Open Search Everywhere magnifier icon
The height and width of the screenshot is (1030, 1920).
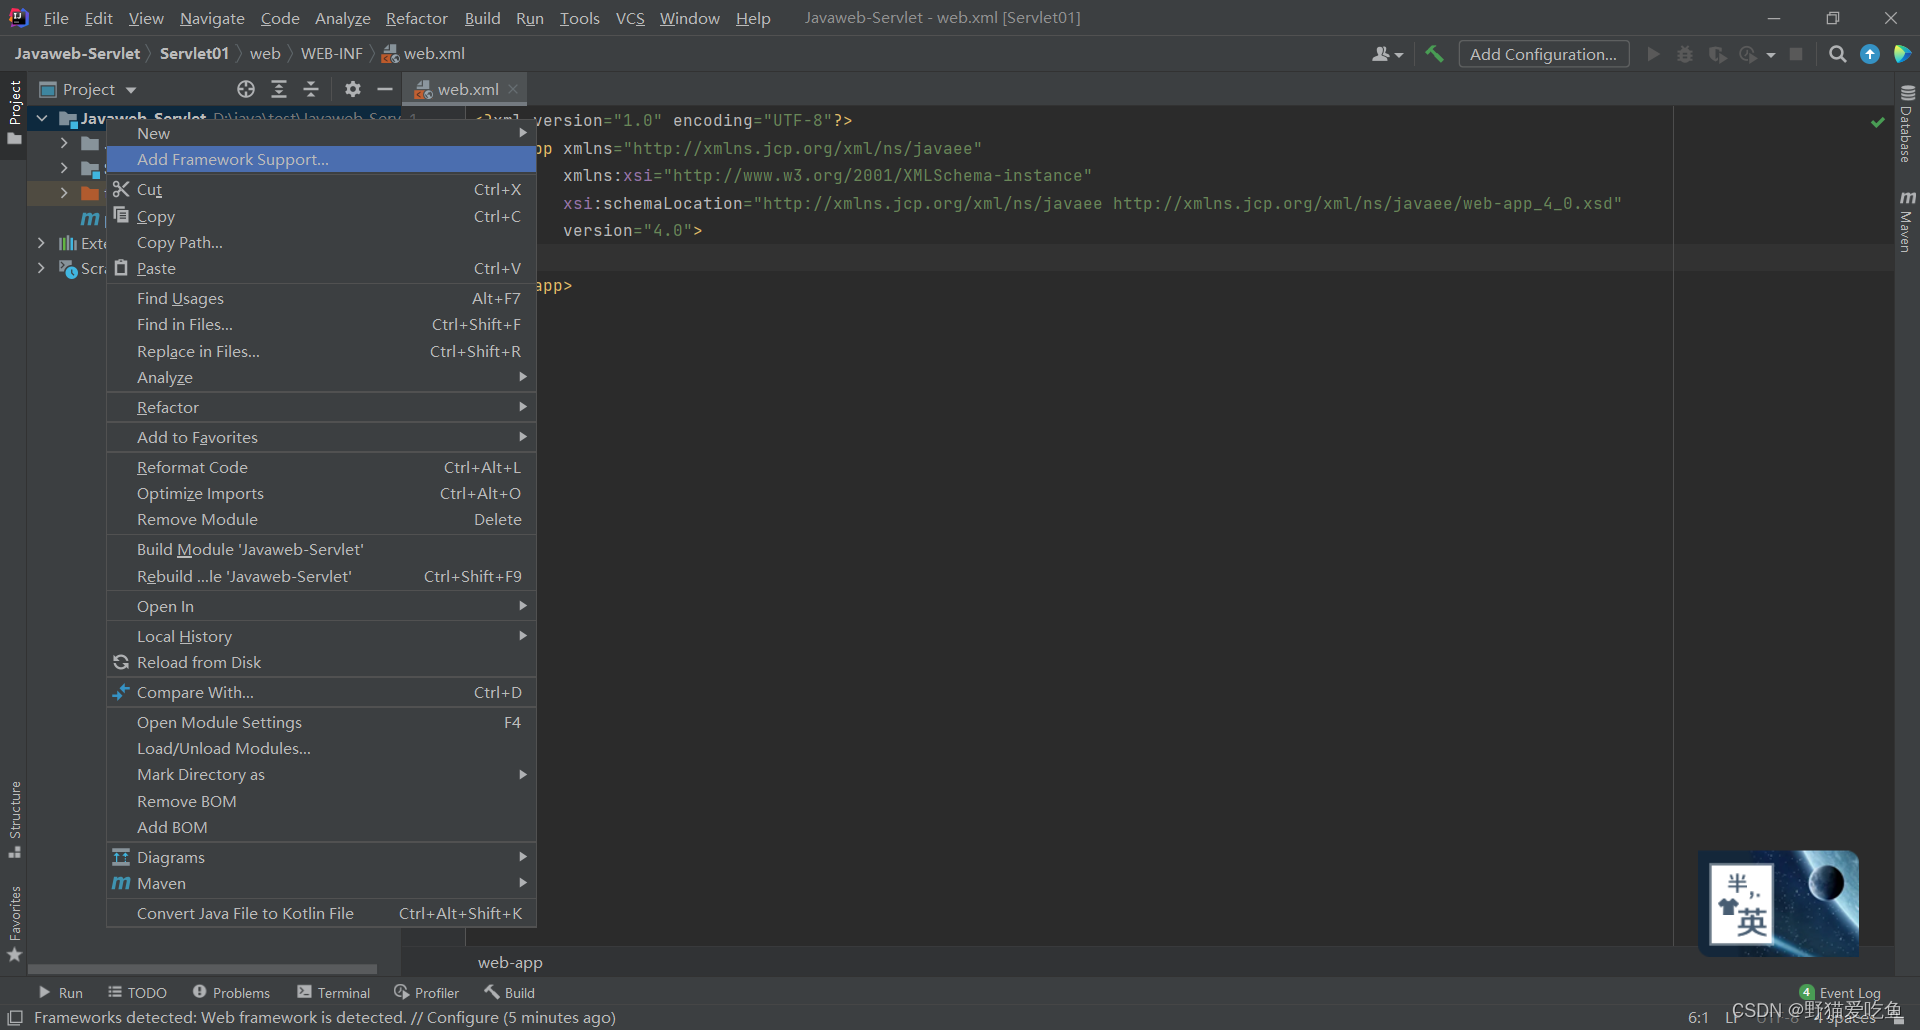pos(1838,54)
